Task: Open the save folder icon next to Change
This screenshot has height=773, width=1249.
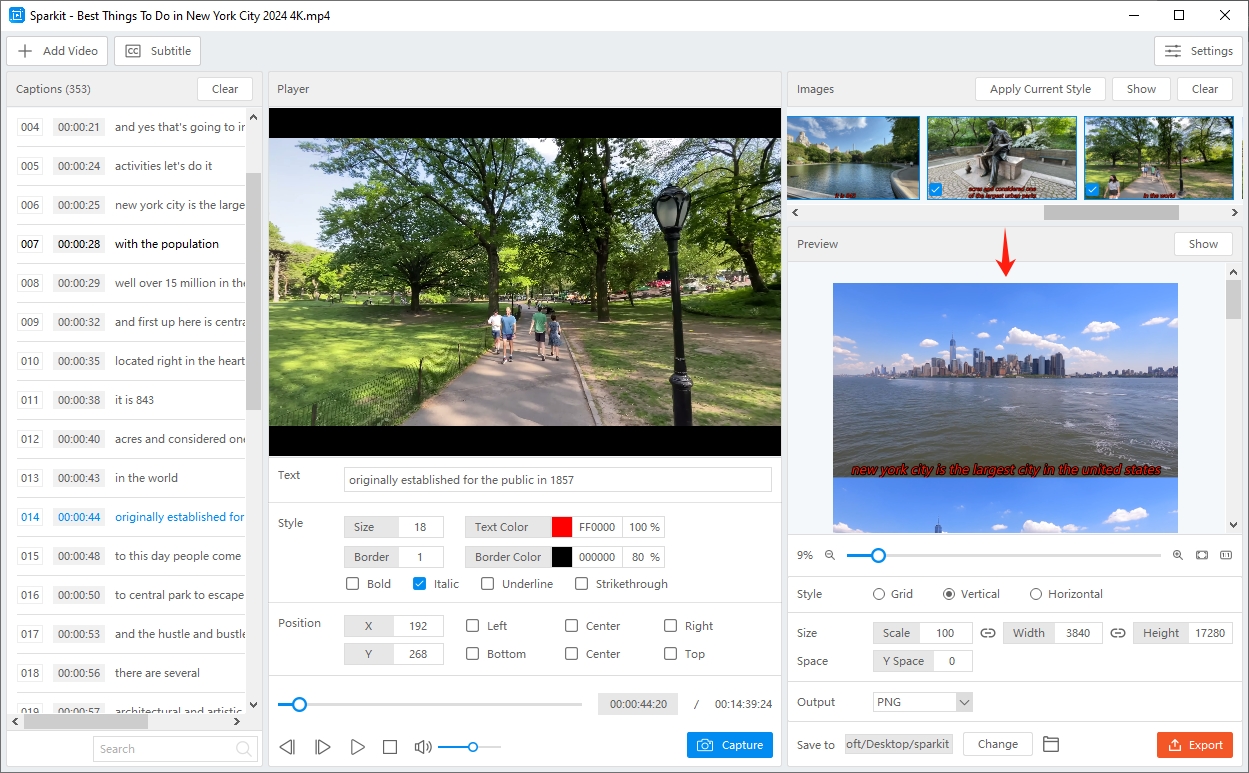Action: pos(1050,744)
